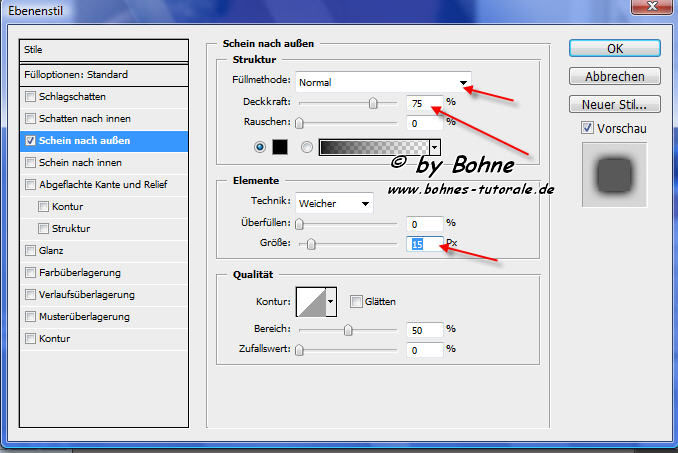The width and height of the screenshot is (678, 453).
Task: Expand the Kontur curve picker arrow
Action: click(x=330, y=300)
